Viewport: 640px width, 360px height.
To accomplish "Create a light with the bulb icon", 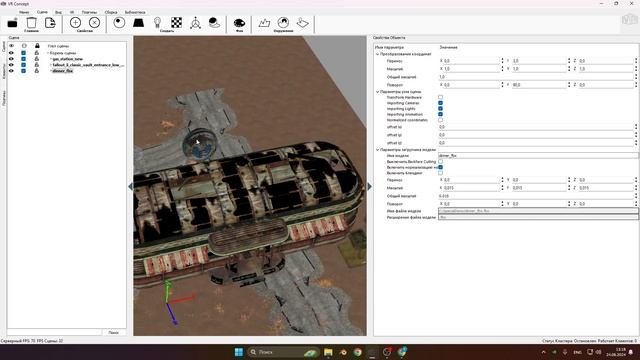I will point(158,22).
